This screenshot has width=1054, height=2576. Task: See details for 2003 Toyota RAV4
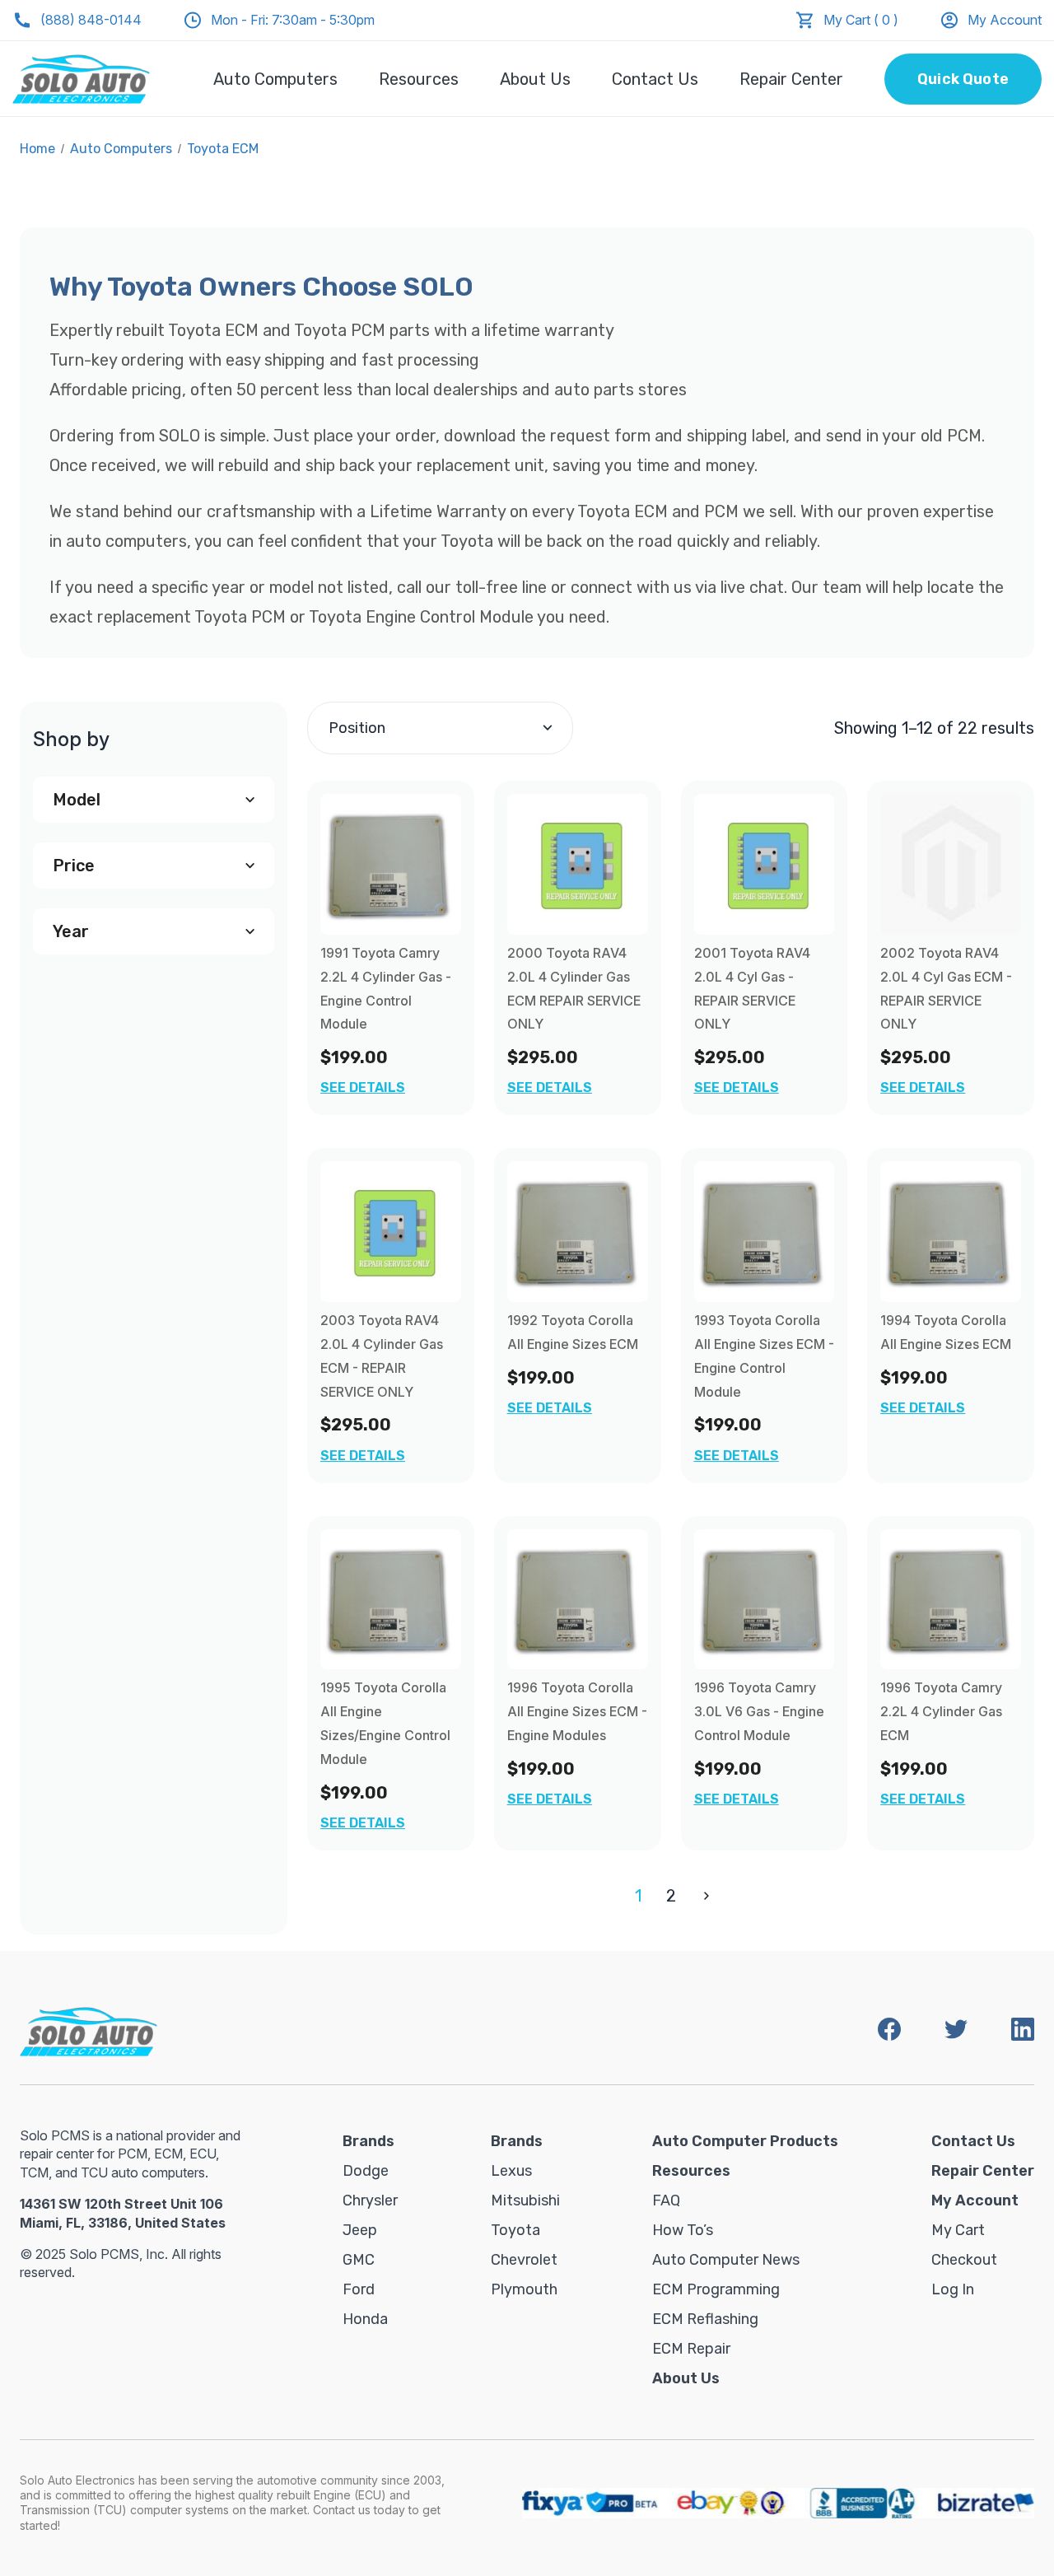point(362,1455)
